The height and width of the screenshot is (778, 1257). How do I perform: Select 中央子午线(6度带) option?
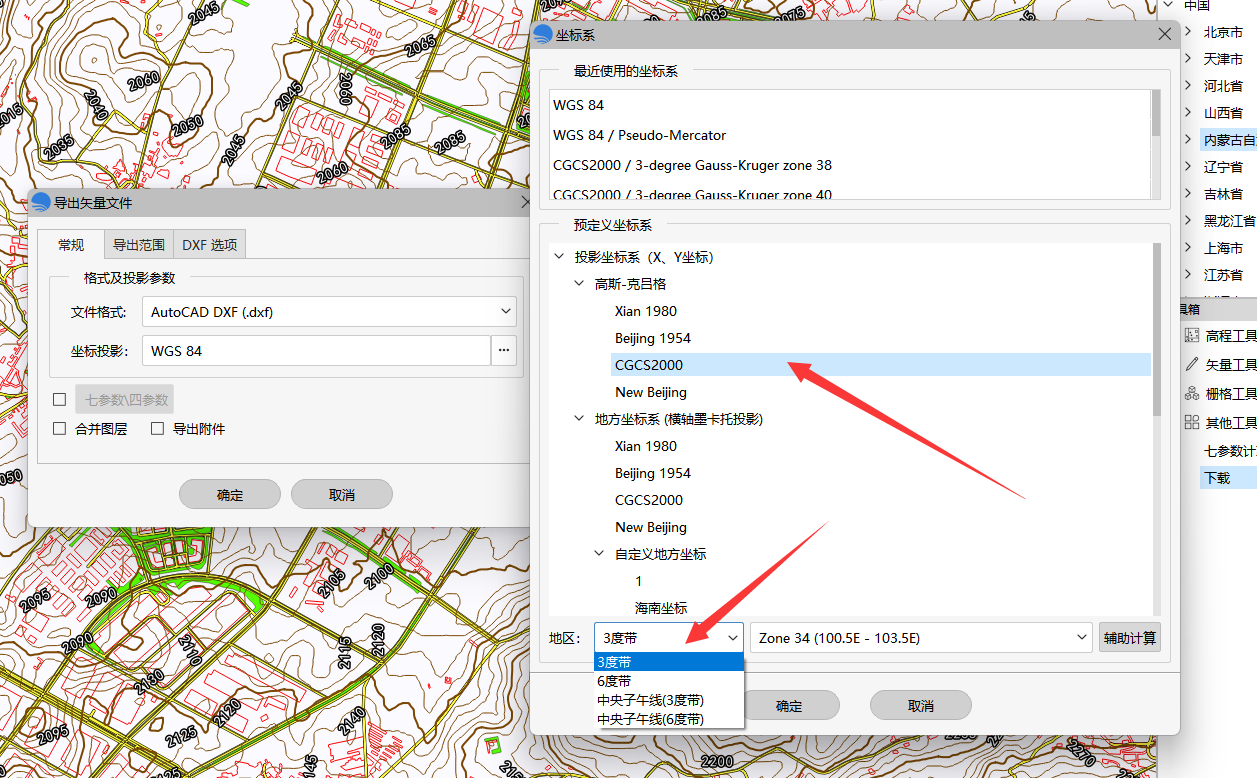pyautogui.click(x=669, y=719)
